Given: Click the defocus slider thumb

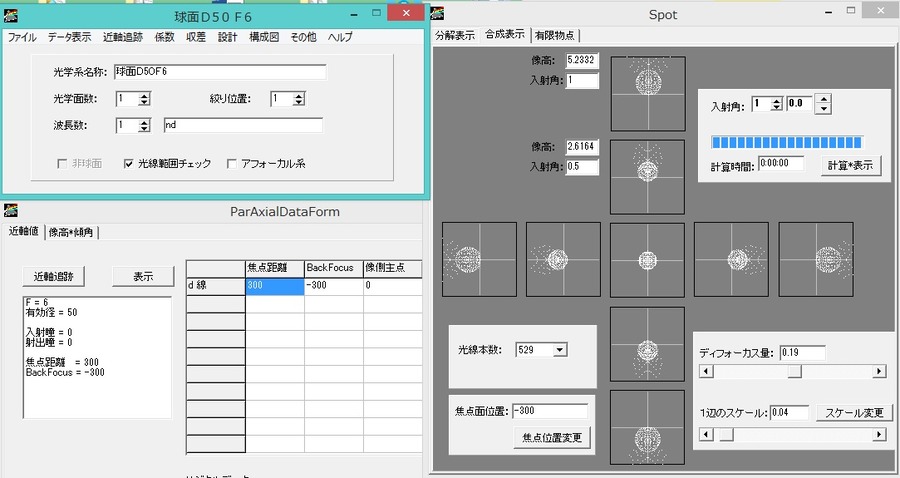Looking at the screenshot, I should point(794,372).
